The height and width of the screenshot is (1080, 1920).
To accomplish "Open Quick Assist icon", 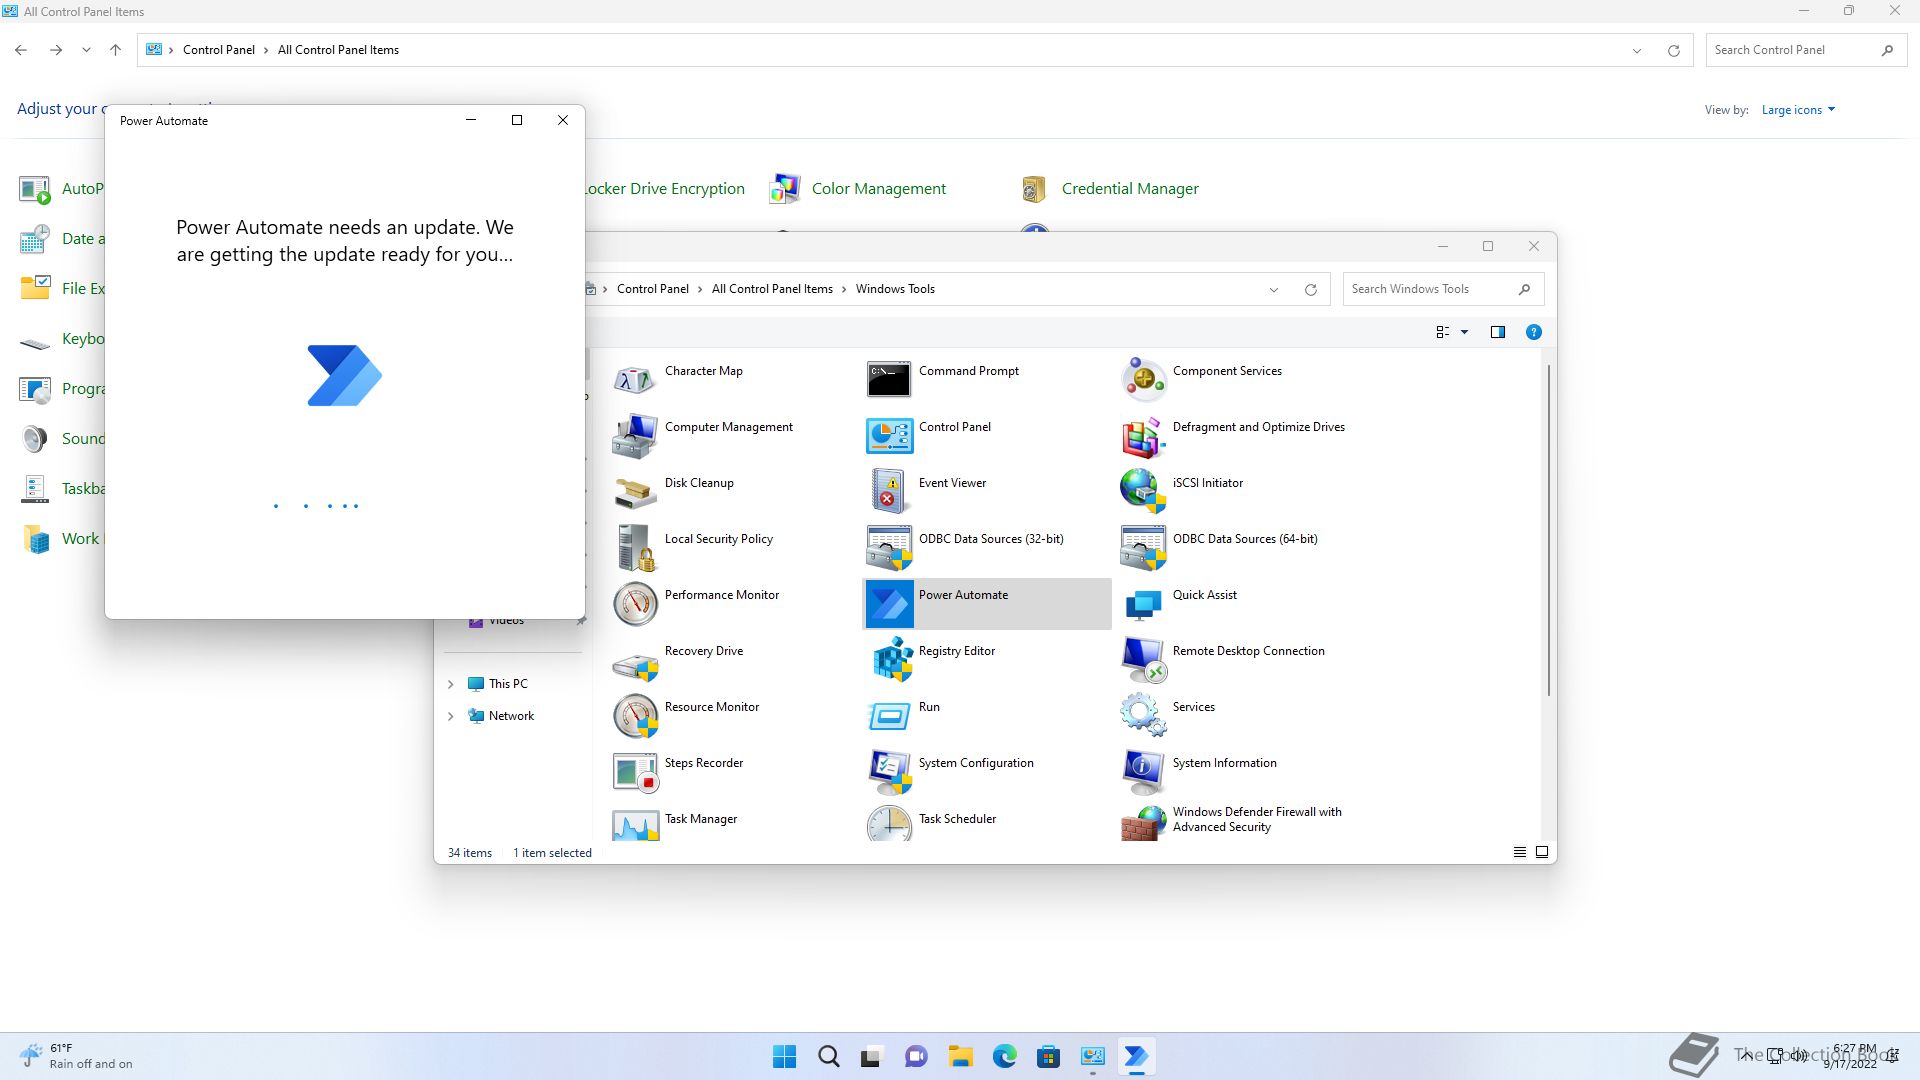I will [1143, 603].
